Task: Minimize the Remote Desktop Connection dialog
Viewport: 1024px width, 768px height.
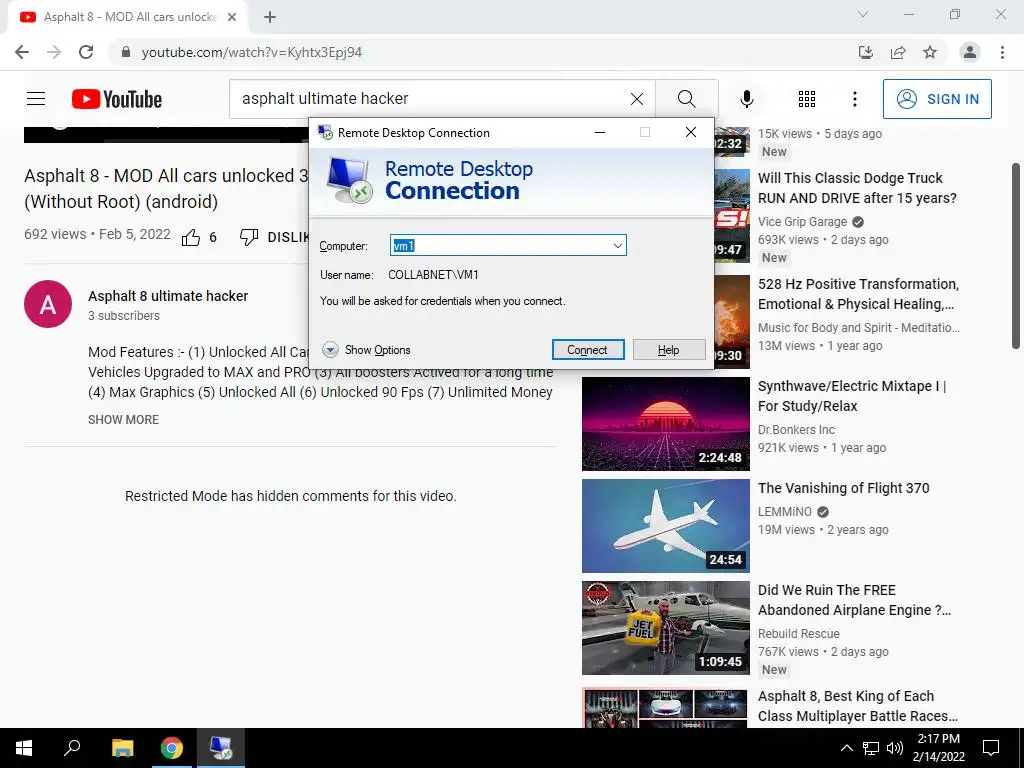Action: coord(600,133)
